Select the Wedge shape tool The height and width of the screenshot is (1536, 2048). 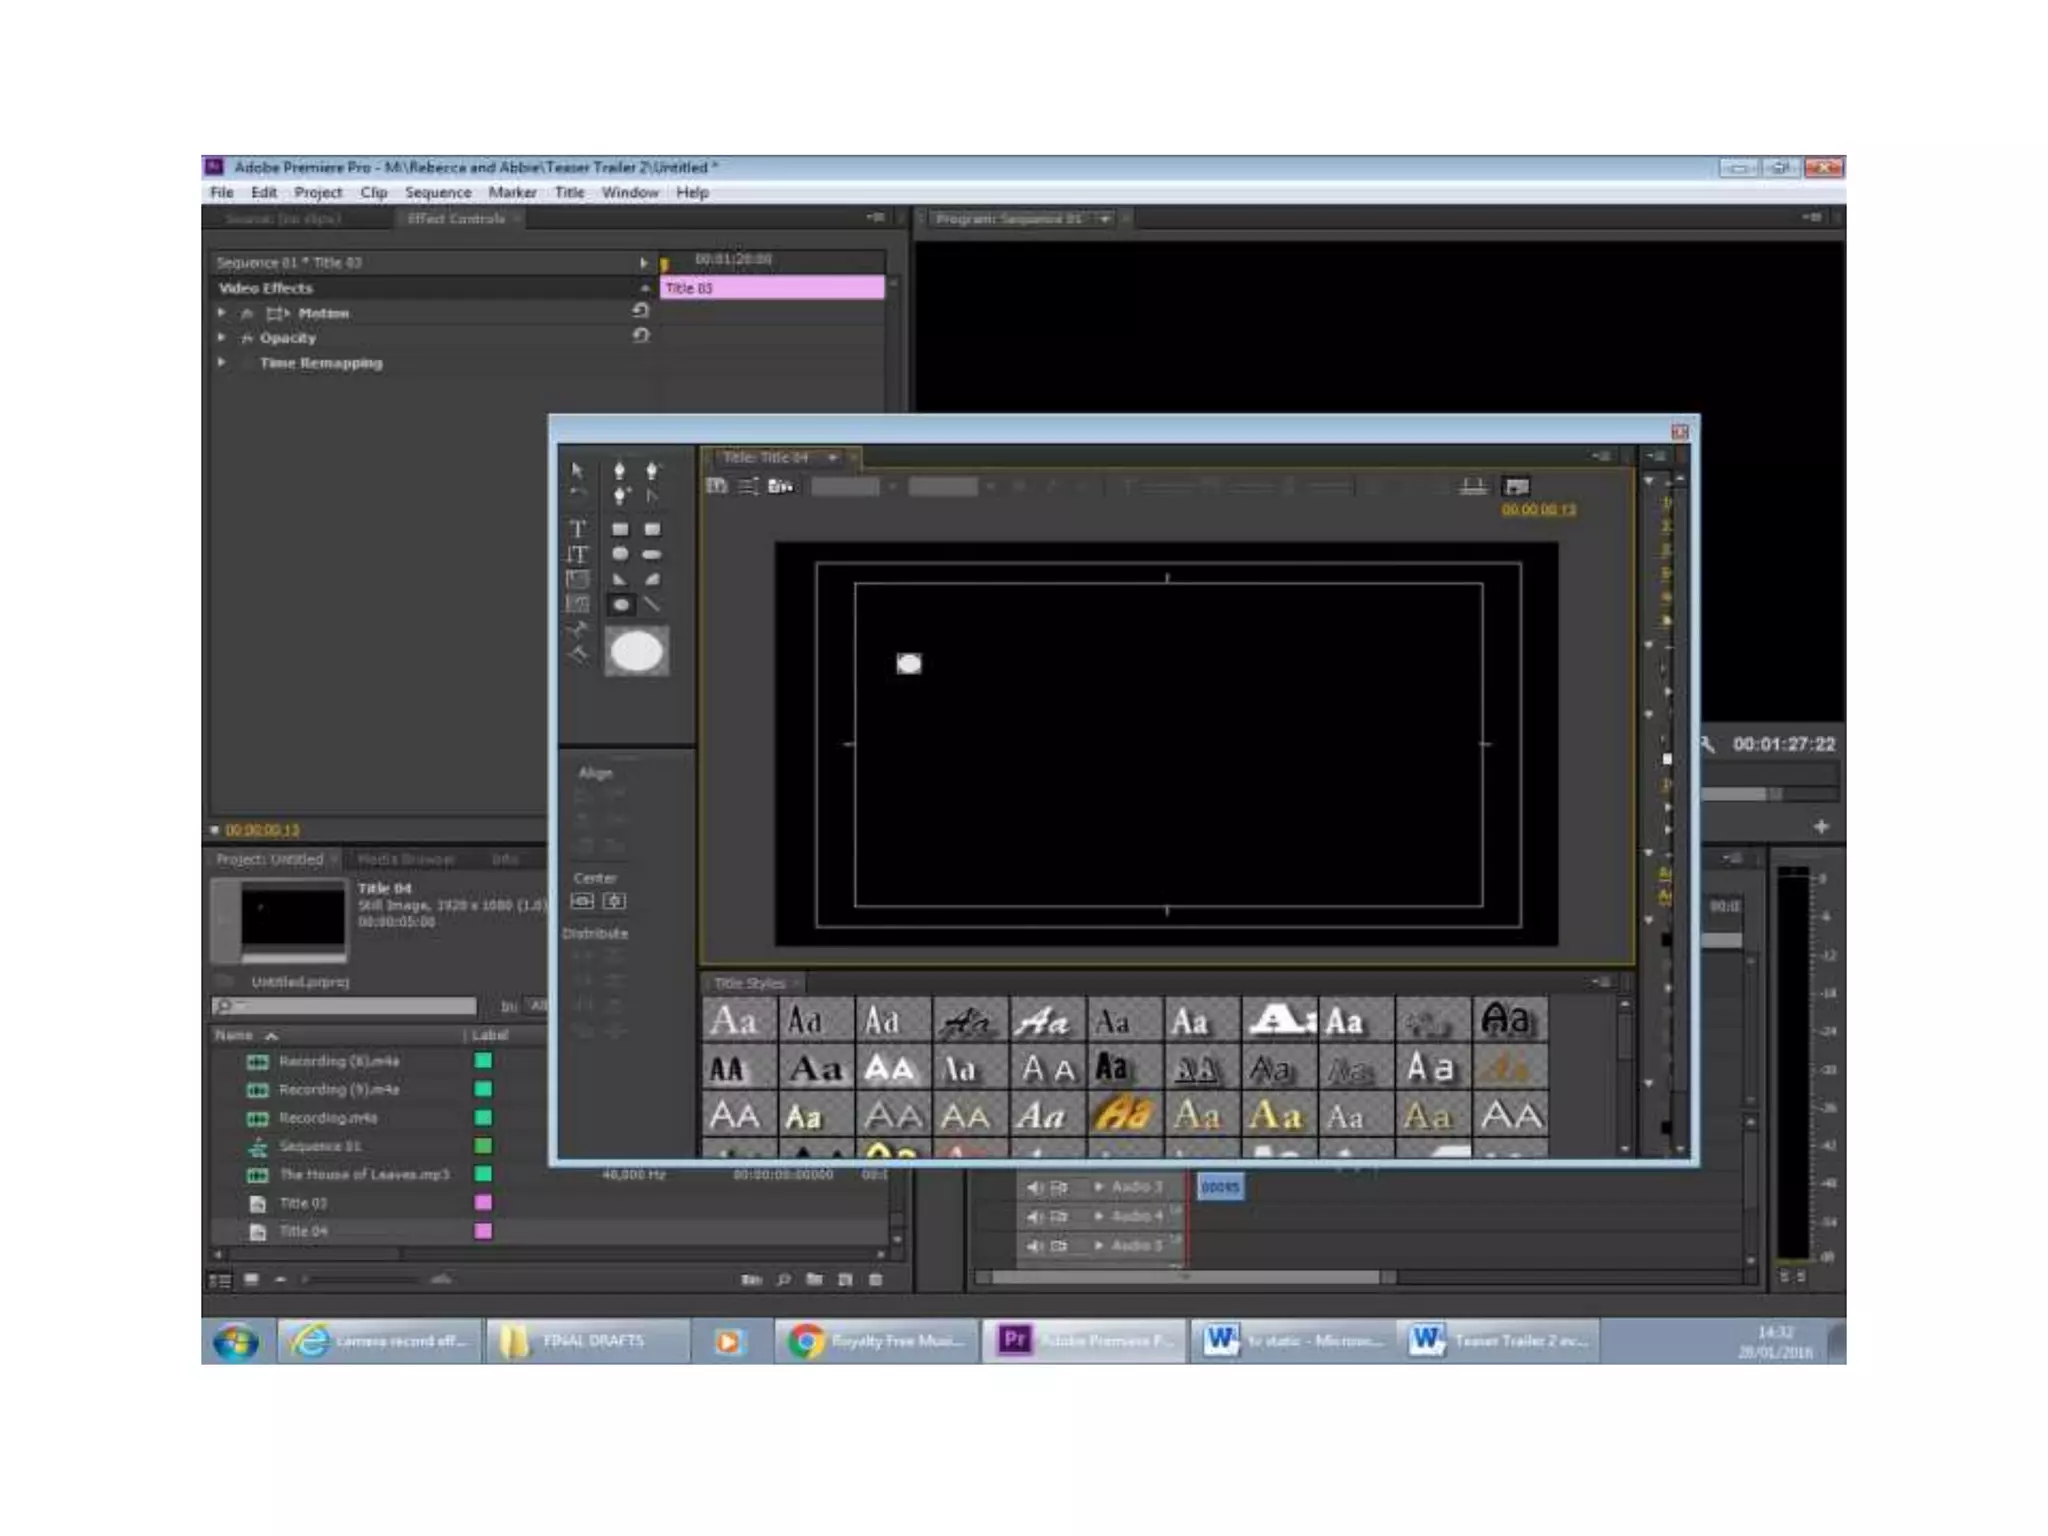coord(620,578)
